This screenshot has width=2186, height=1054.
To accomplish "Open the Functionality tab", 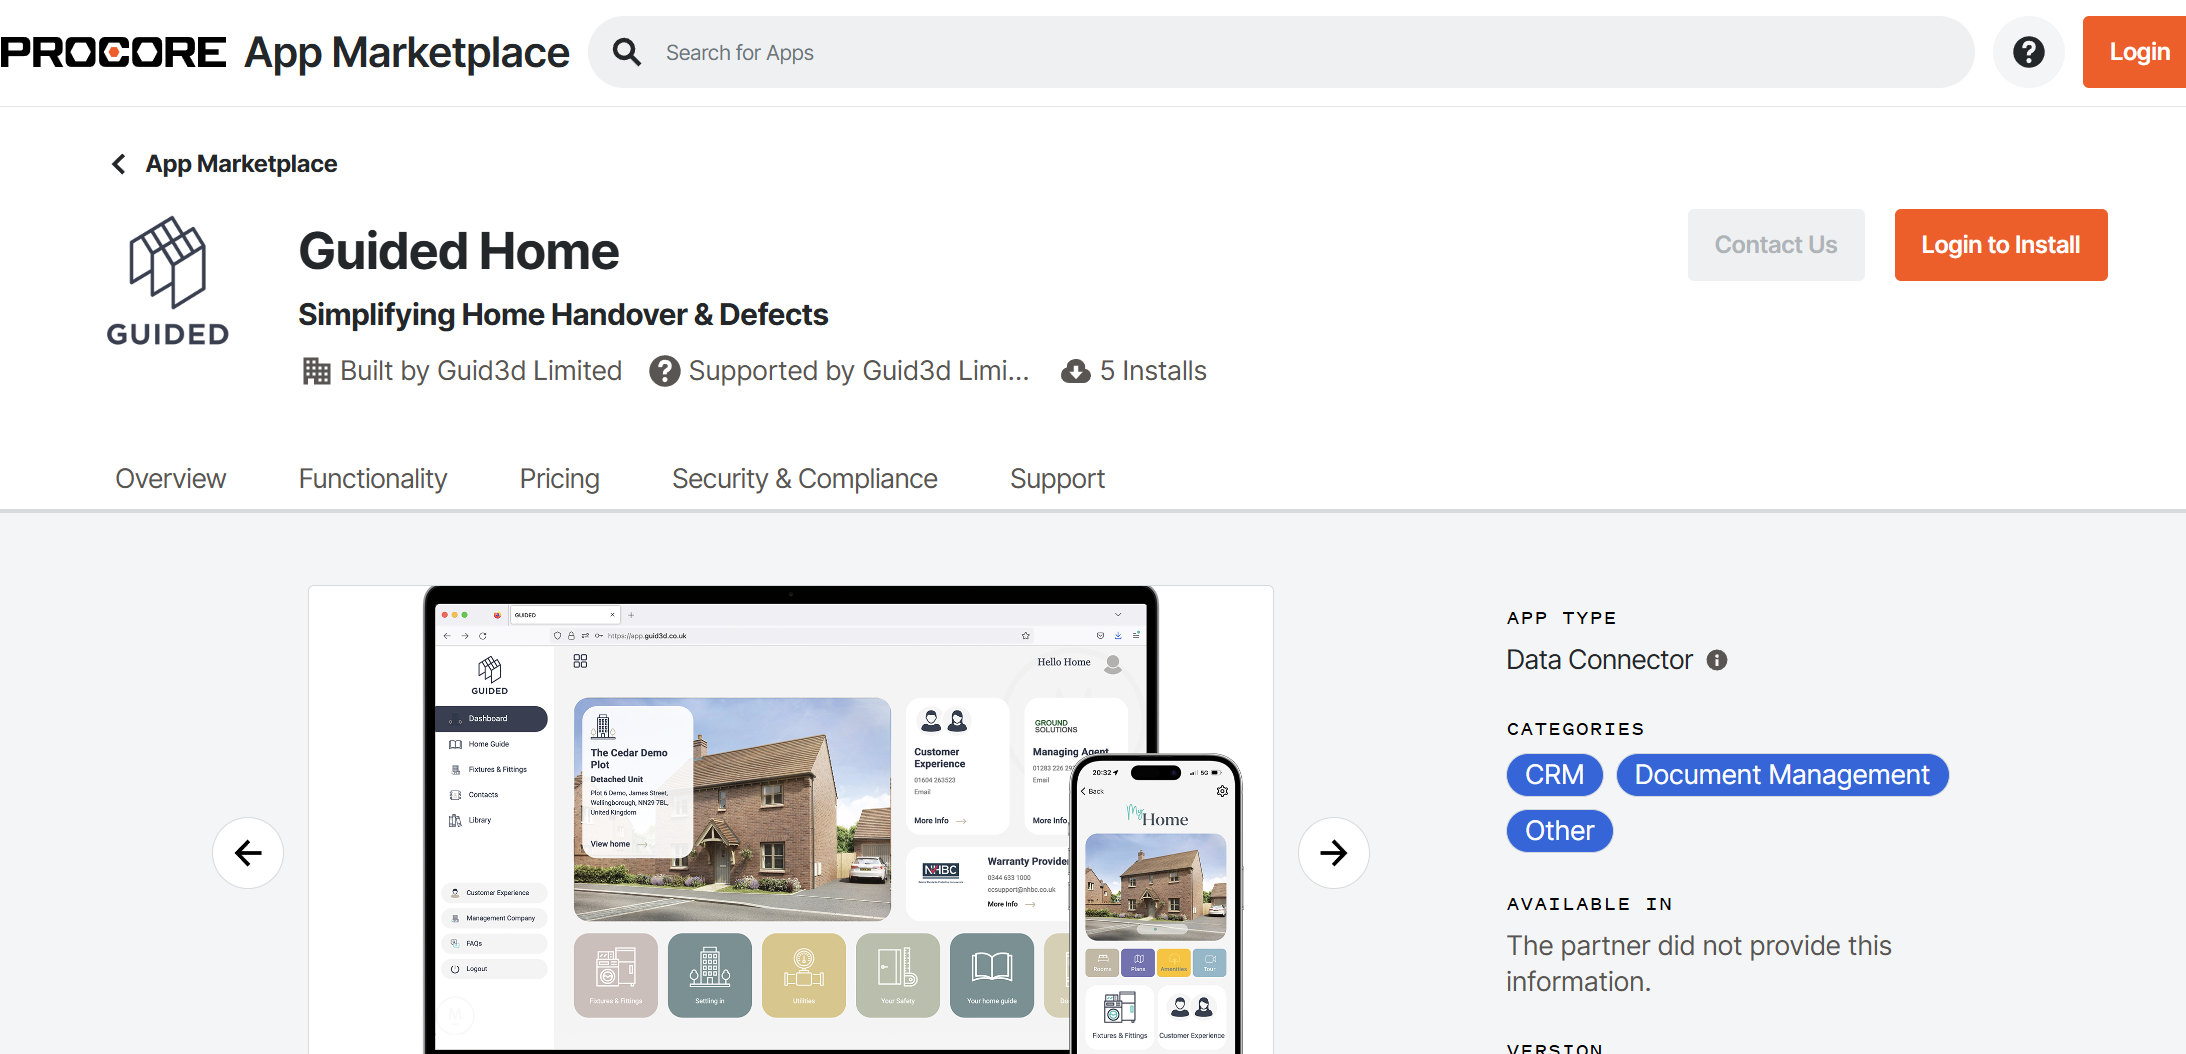I will 373,479.
